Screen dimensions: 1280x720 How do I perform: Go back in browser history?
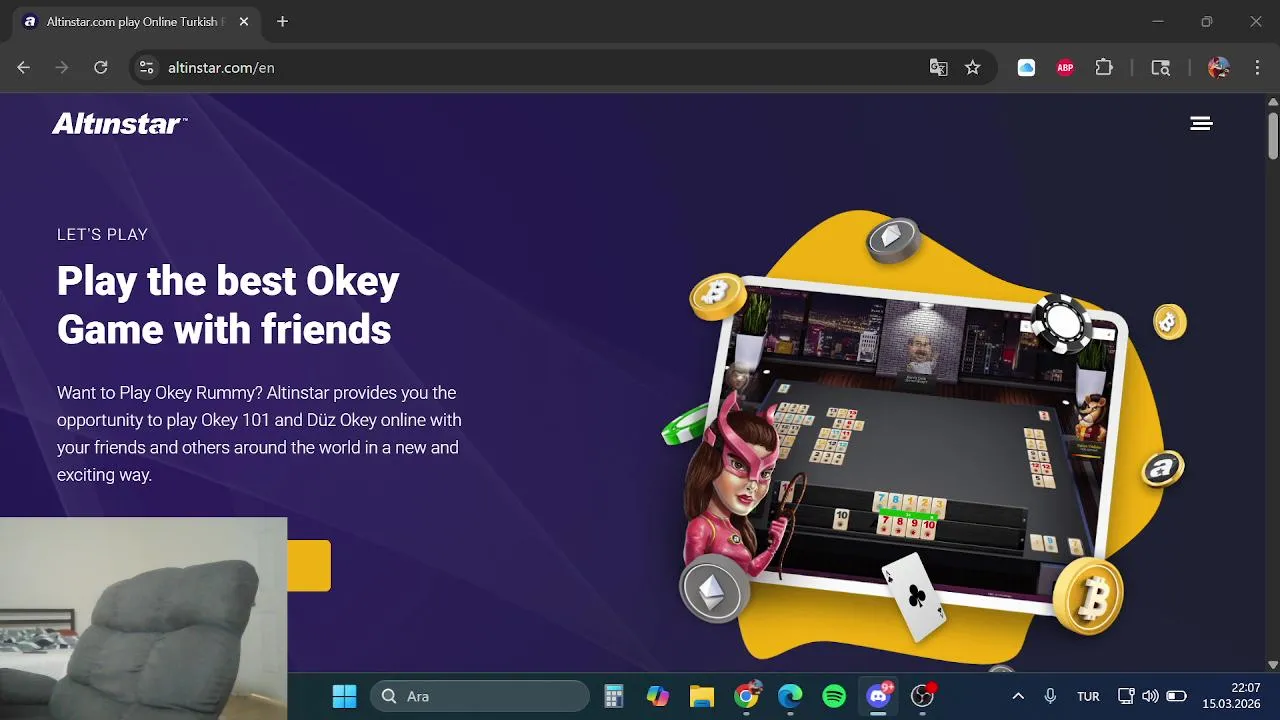pyautogui.click(x=24, y=67)
